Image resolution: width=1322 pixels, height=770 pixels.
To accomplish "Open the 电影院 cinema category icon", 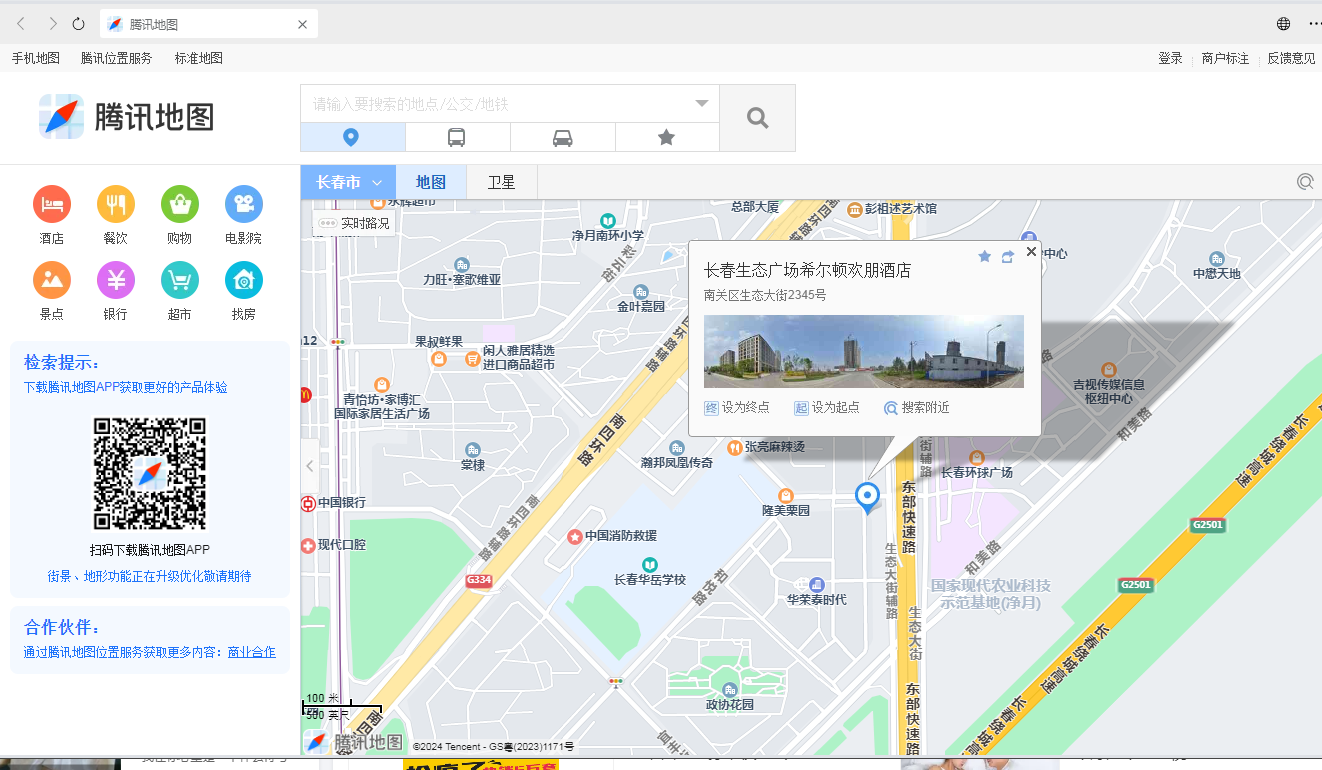I will pos(244,204).
